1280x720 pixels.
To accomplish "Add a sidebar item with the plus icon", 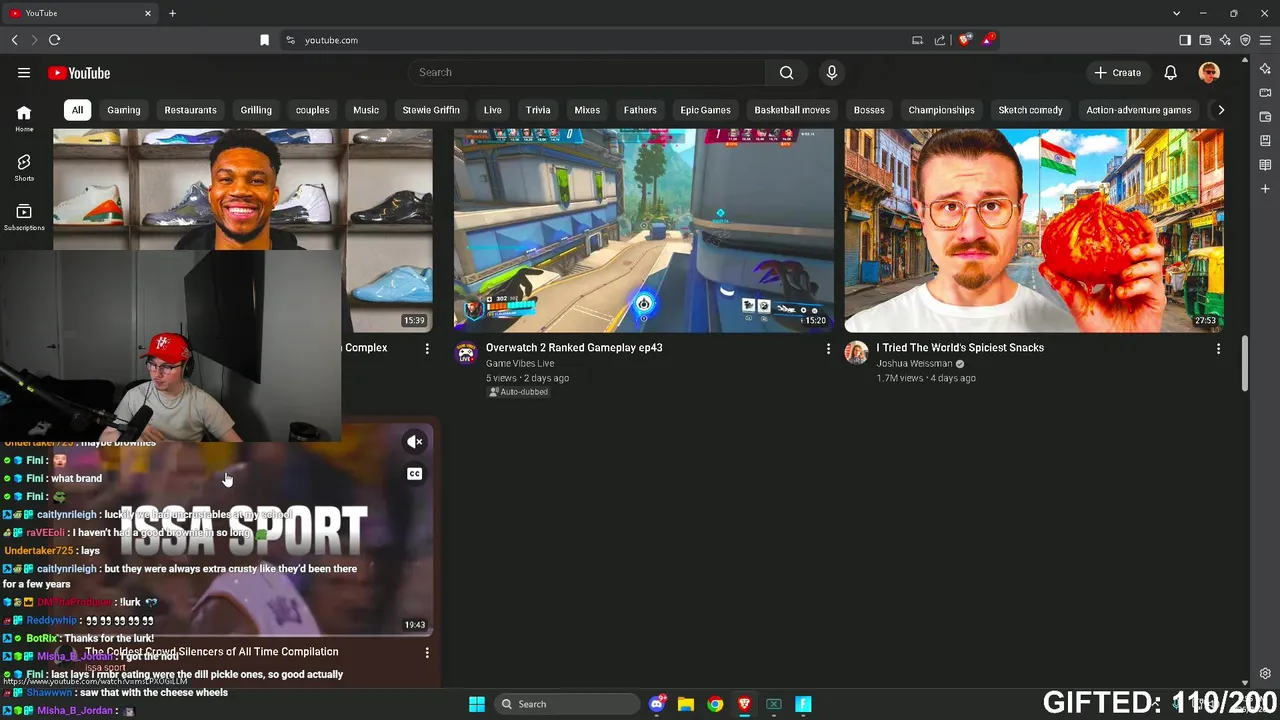I will [x=1265, y=188].
